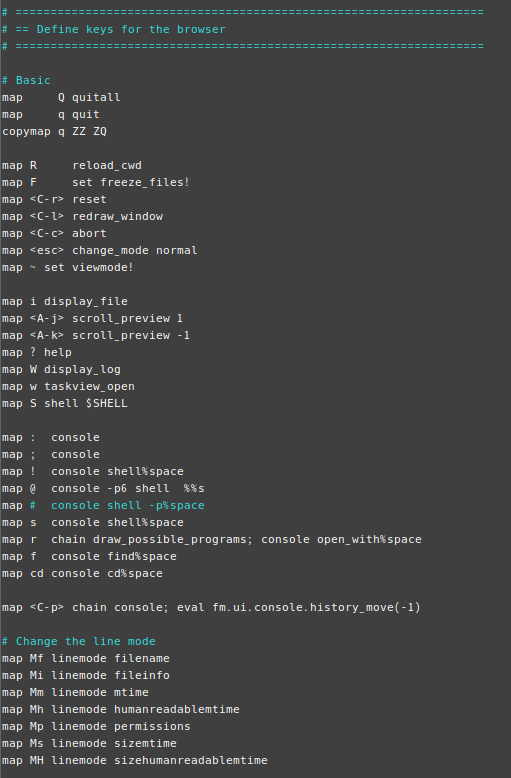Click the word 'reload_cwd'

coord(107,165)
